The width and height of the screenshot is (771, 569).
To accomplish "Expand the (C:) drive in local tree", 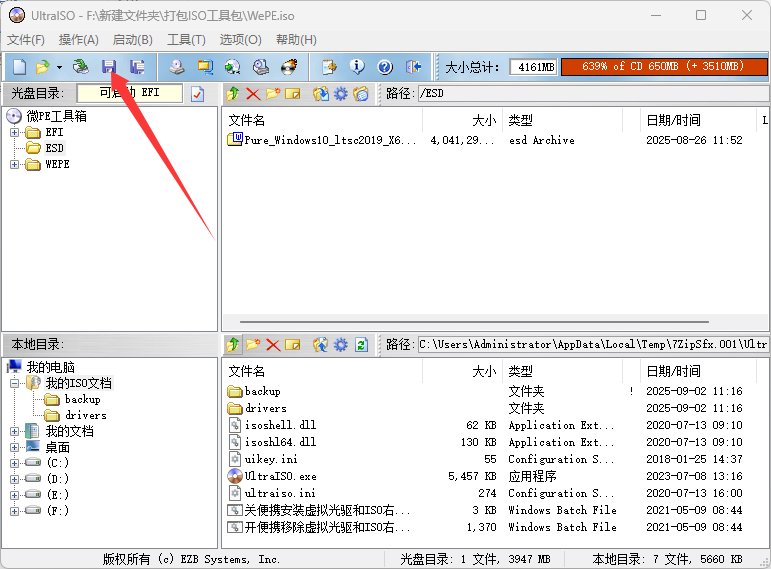I will point(15,463).
